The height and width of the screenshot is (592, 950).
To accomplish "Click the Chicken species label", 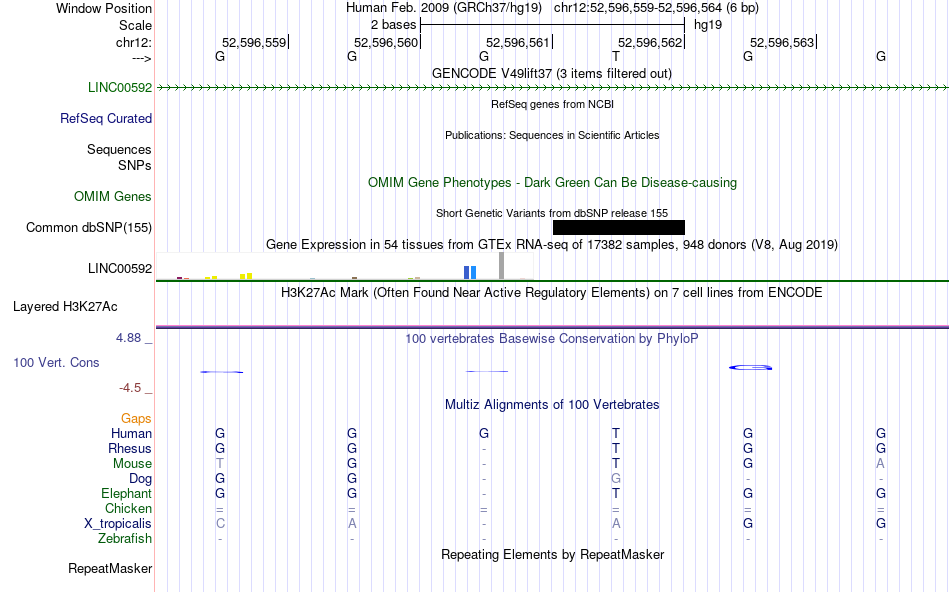I will click(x=128, y=508).
